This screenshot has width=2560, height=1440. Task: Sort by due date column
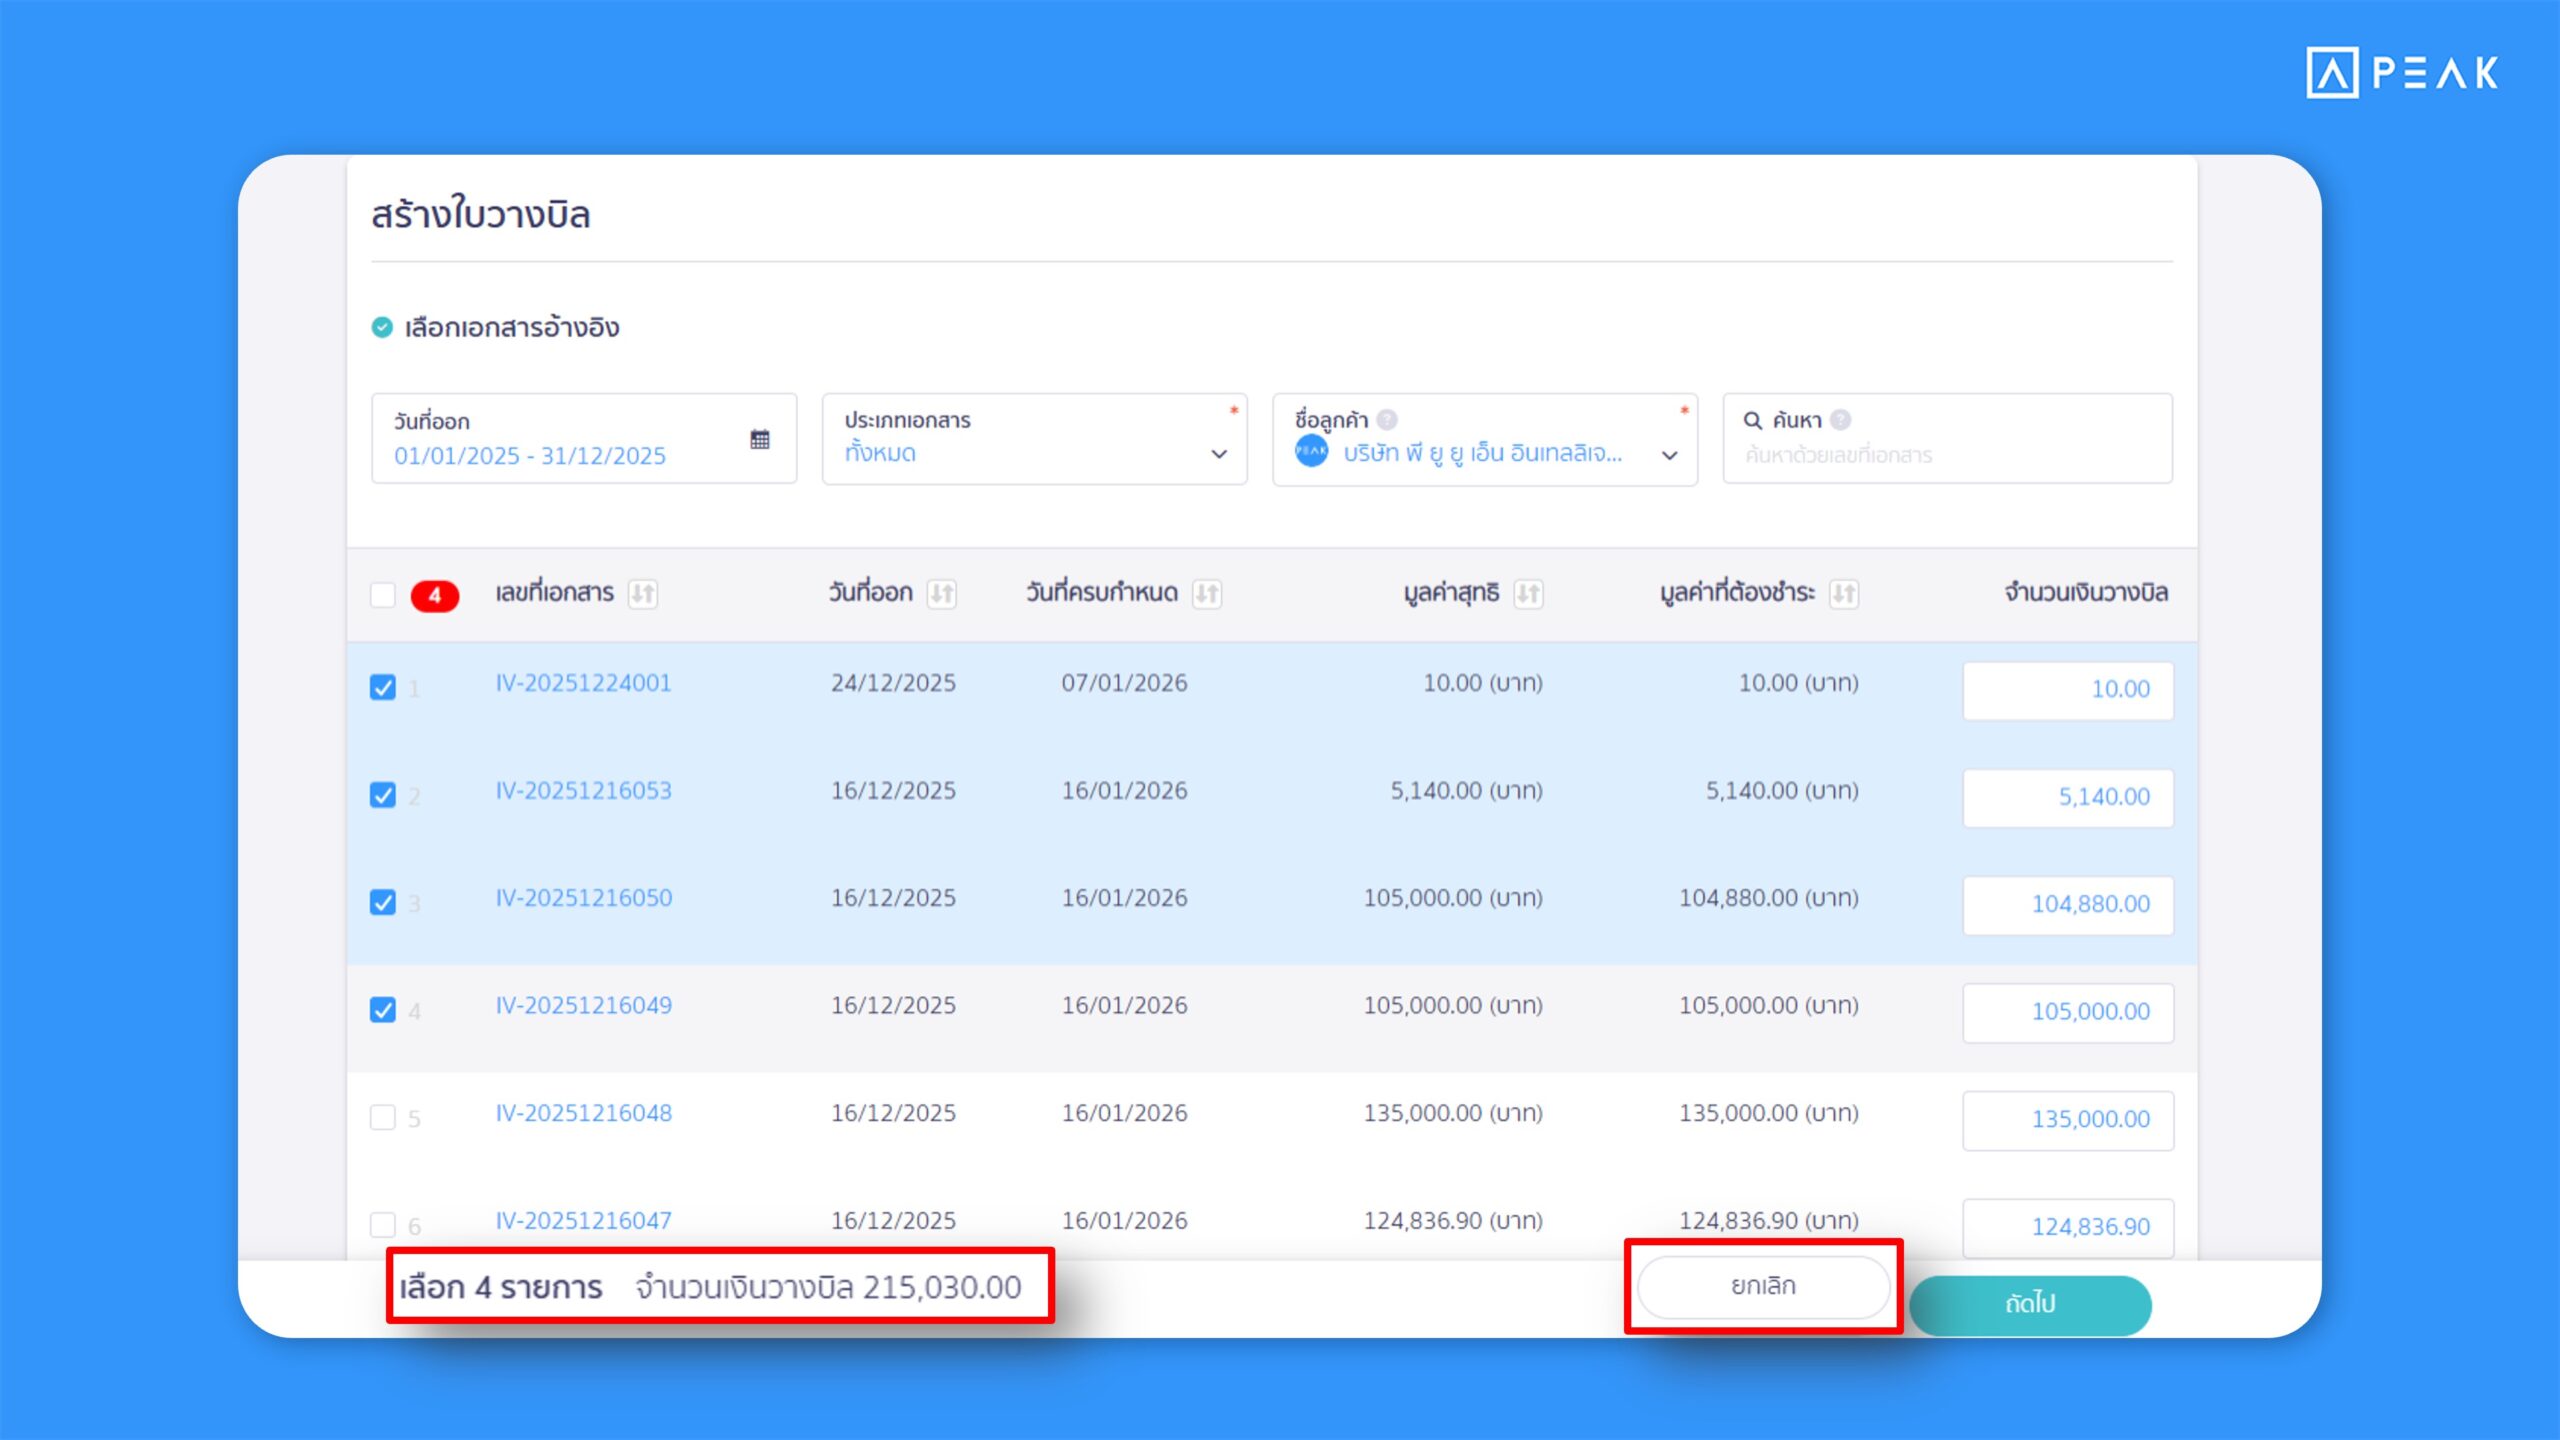pyautogui.click(x=1206, y=594)
